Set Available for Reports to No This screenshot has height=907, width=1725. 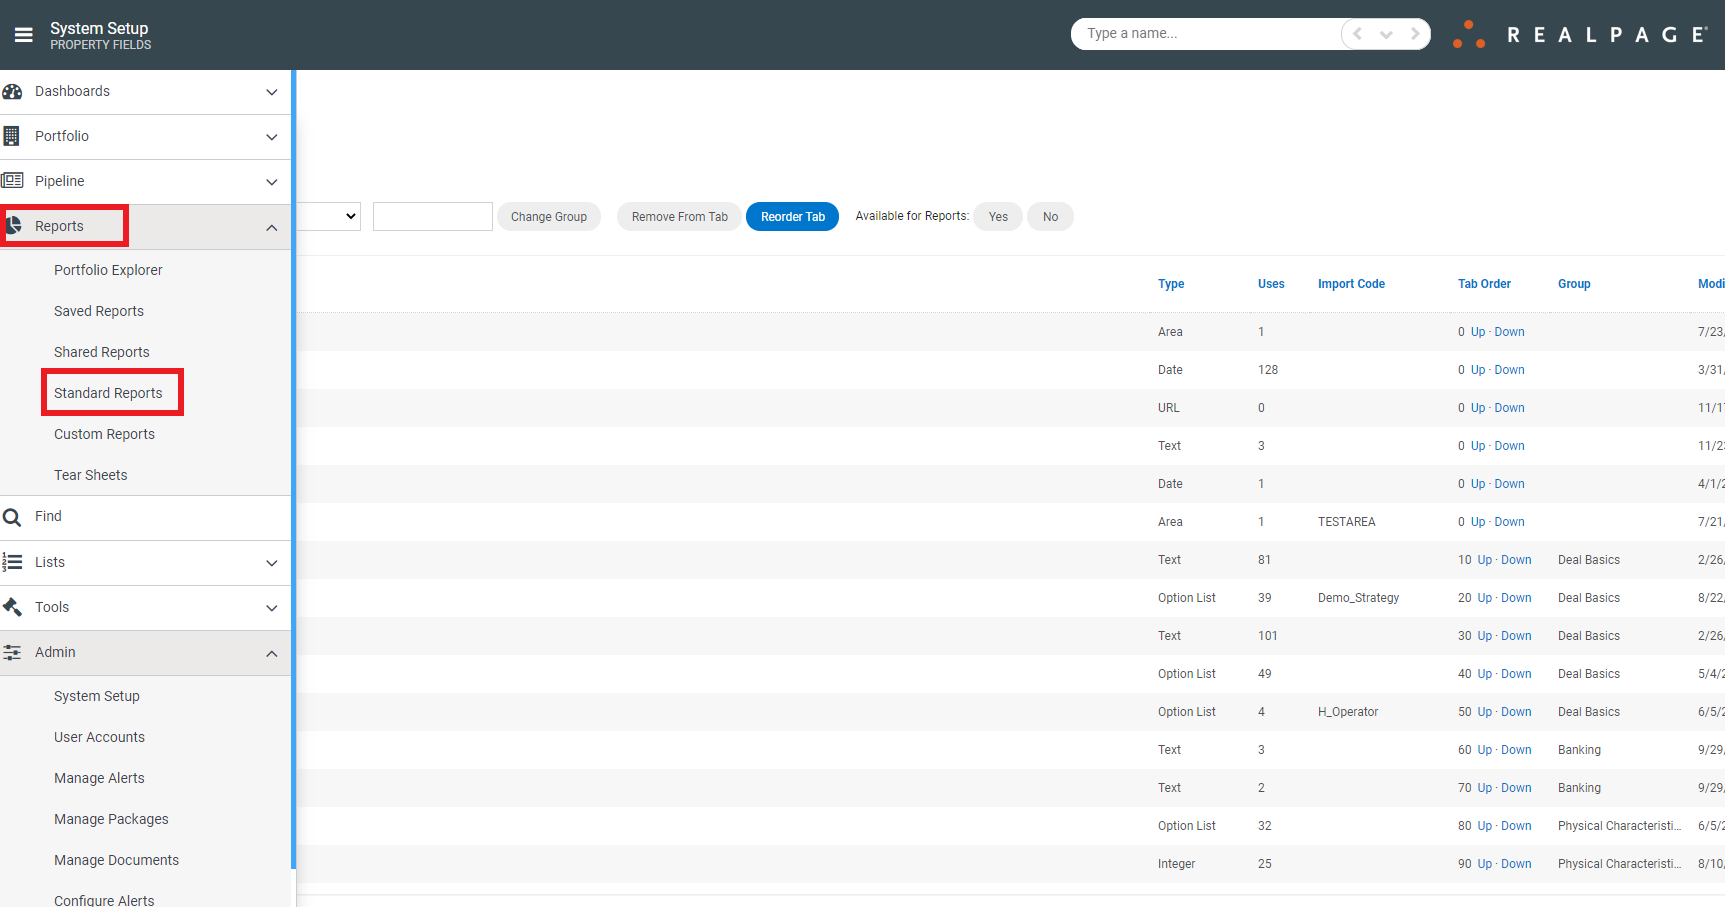[x=1050, y=216]
